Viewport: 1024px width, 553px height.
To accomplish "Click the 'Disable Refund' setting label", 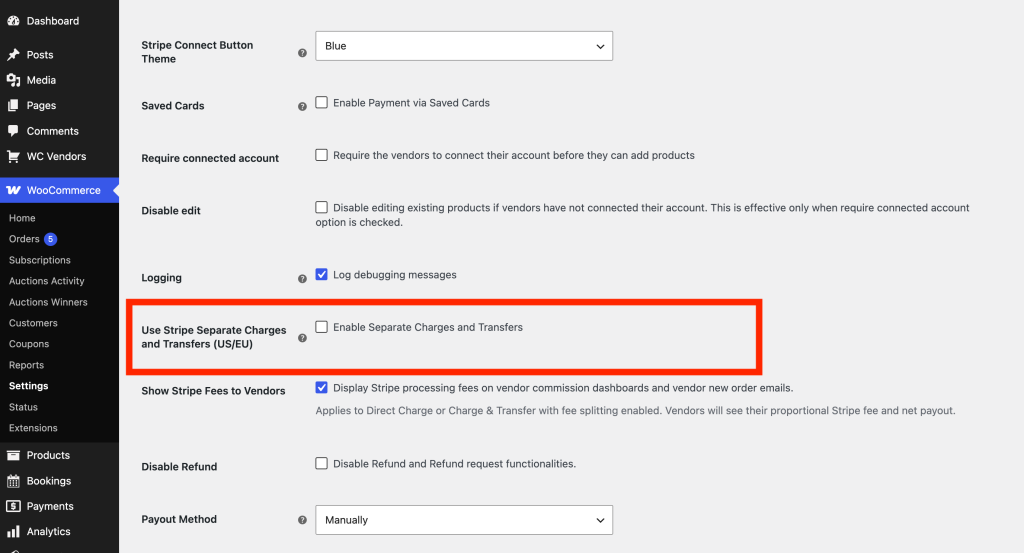I will click(179, 466).
